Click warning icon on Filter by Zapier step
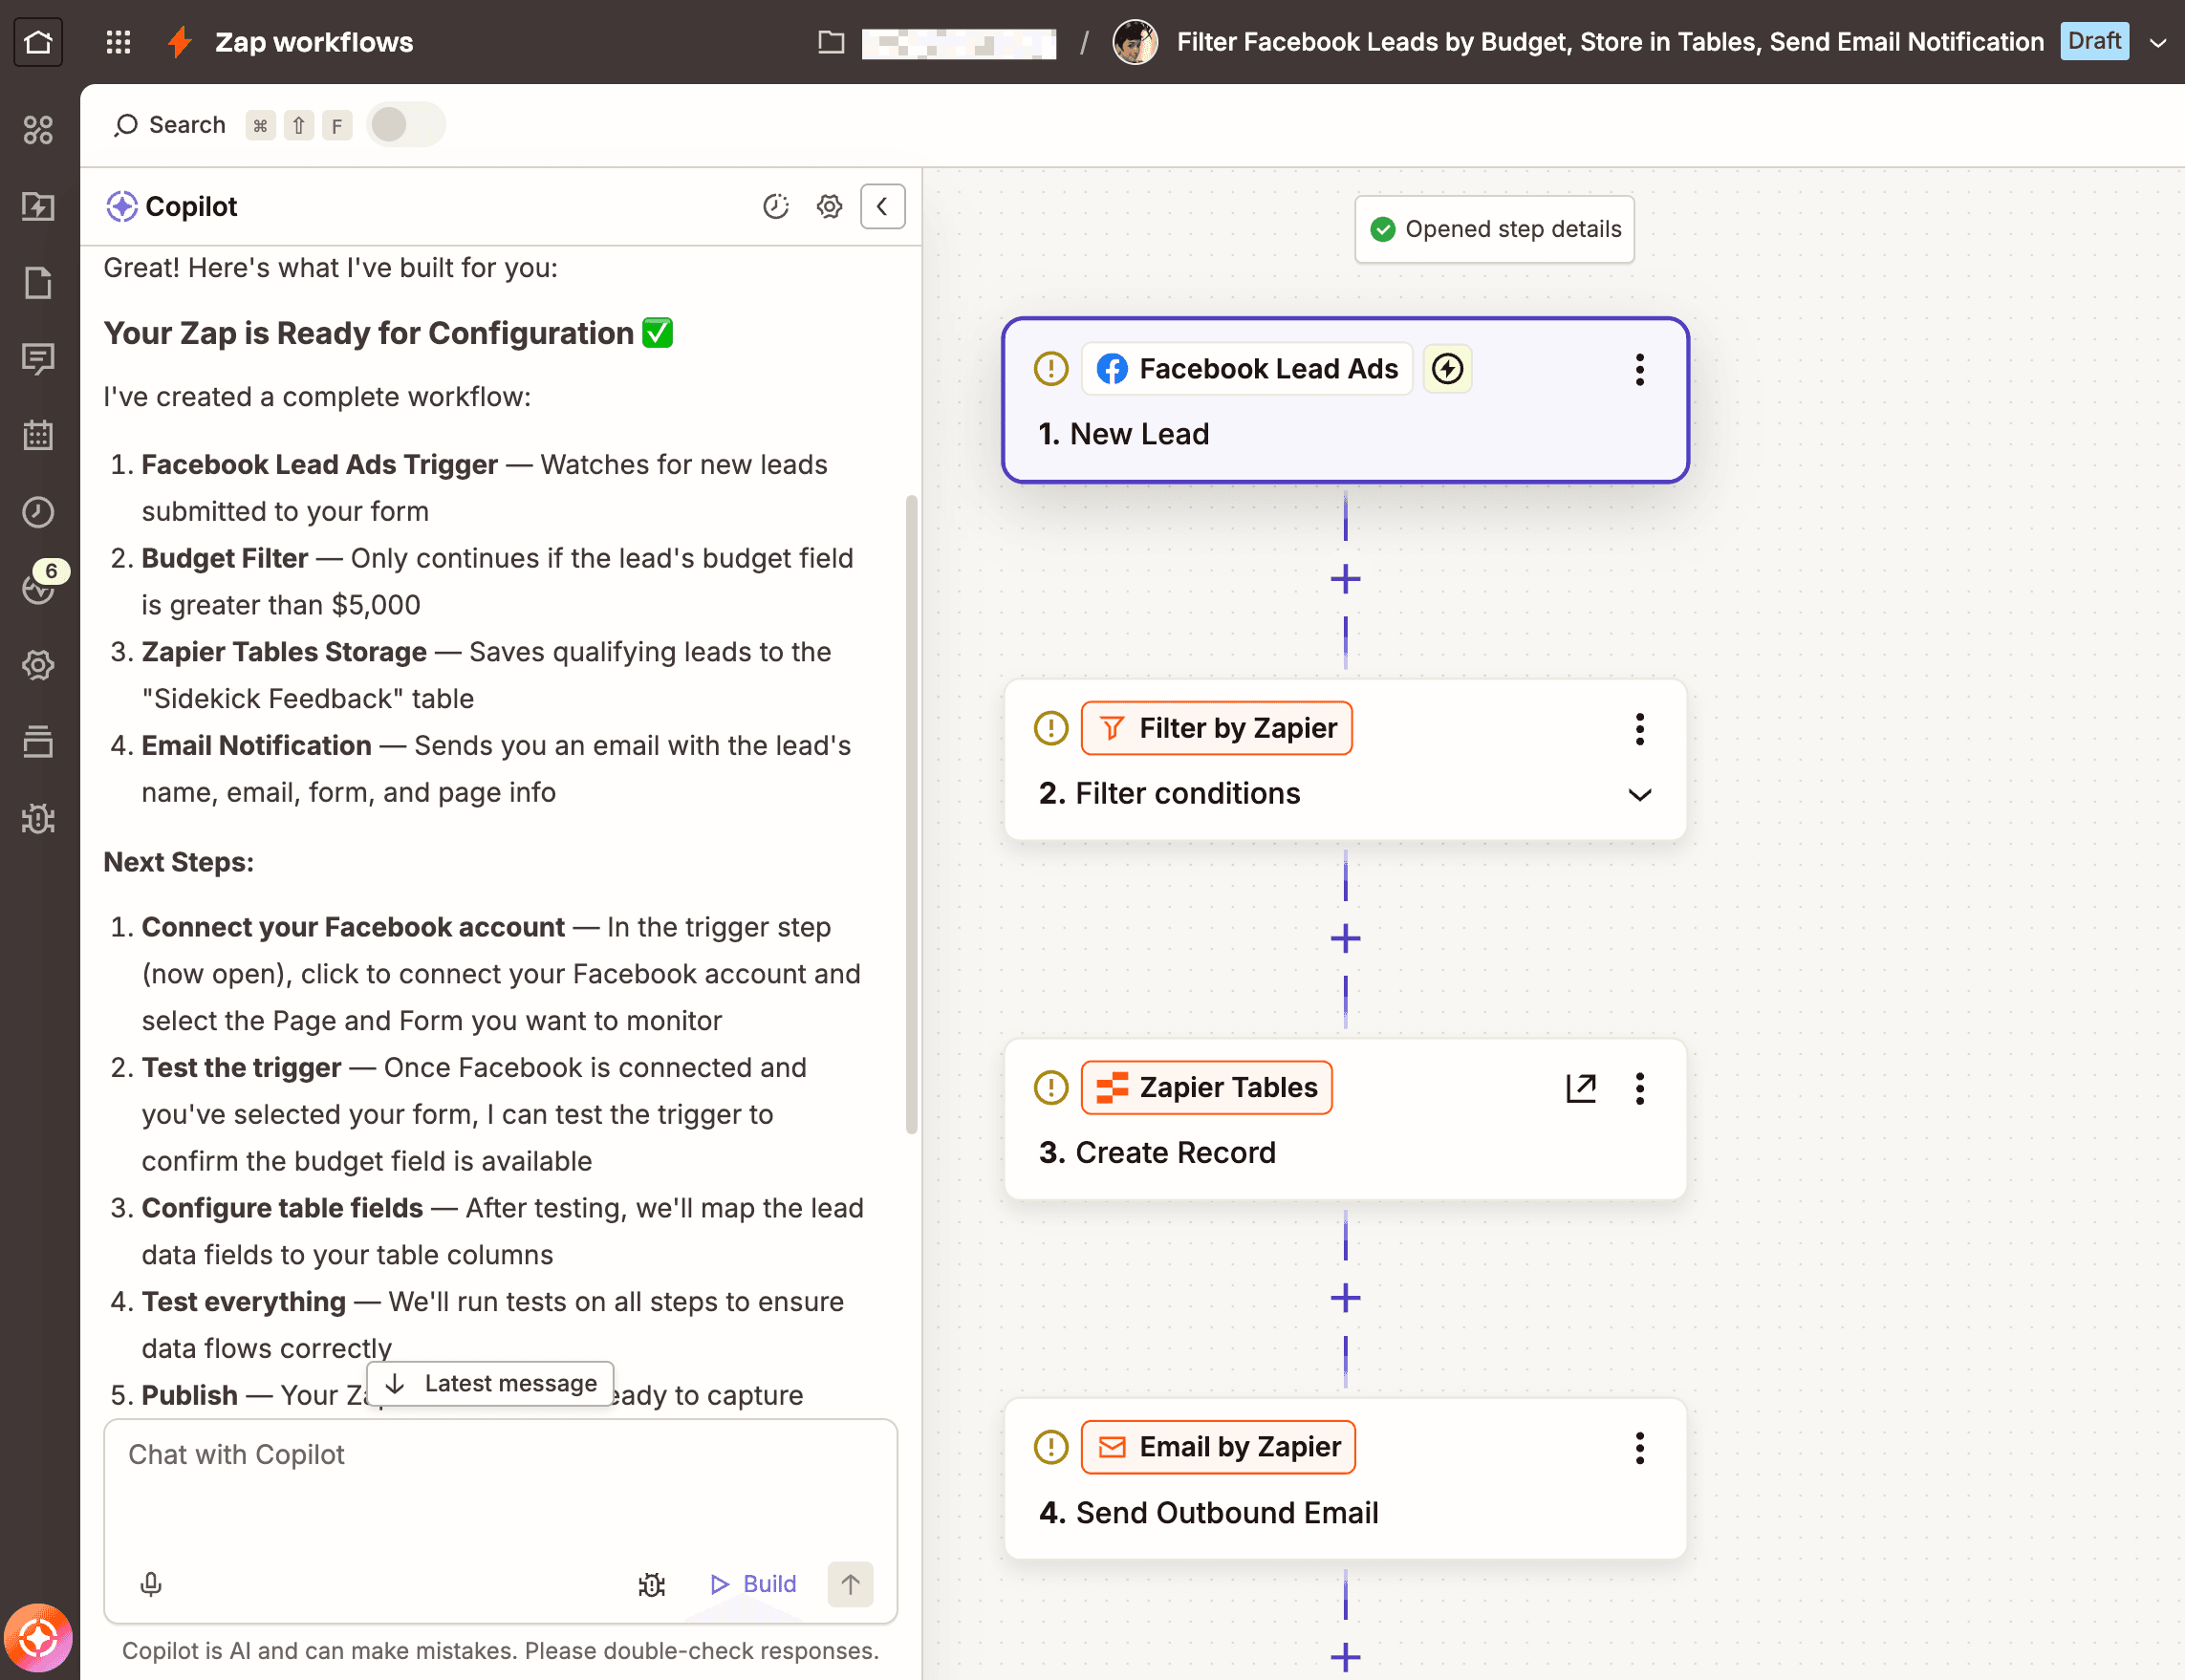This screenshot has height=1680, width=2185. tap(1050, 728)
